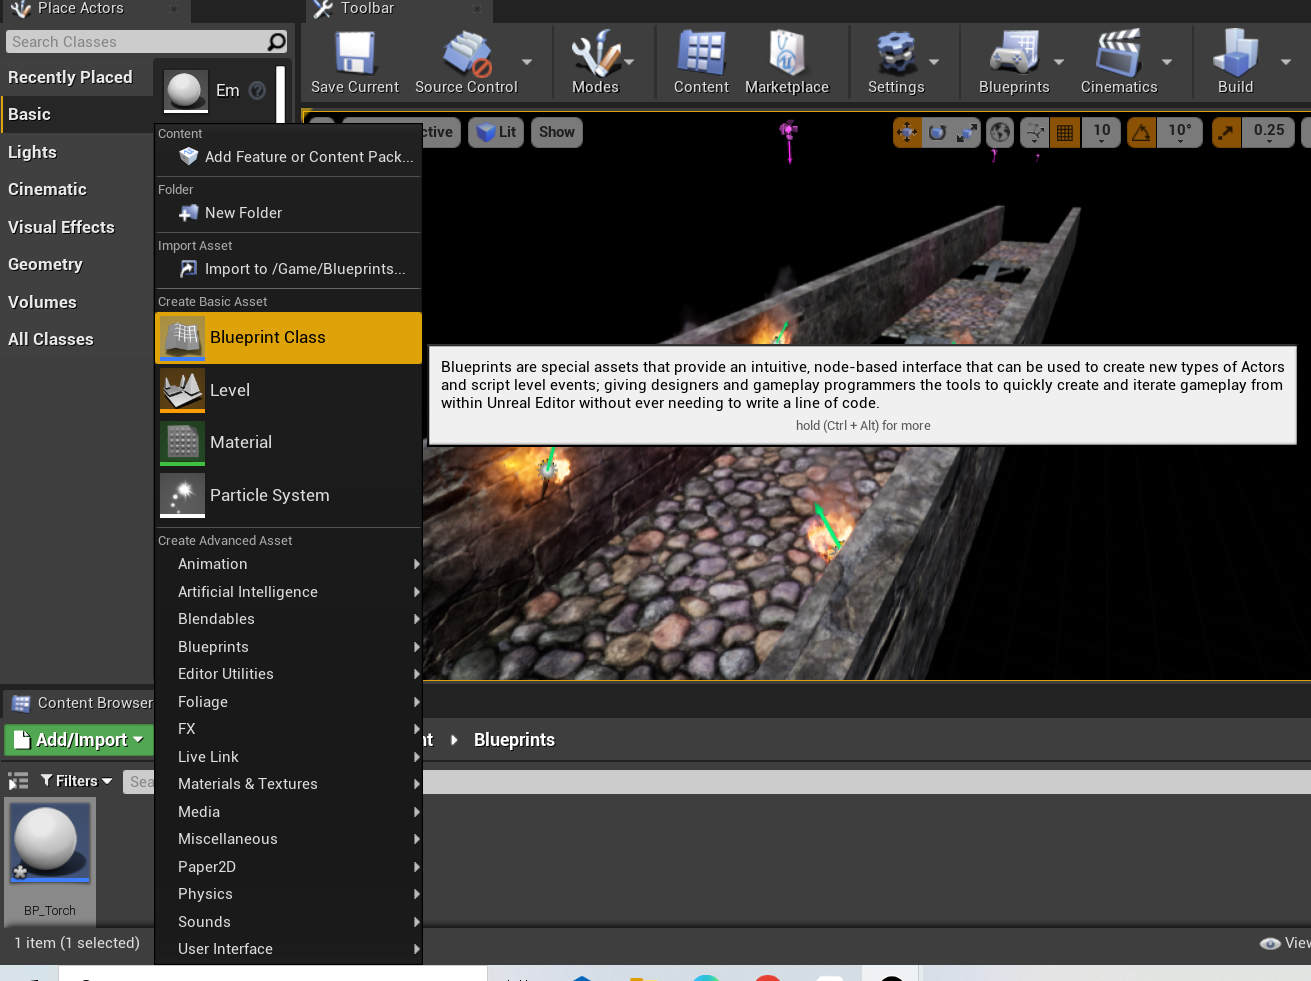The height and width of the screenshot is (981, 1311).
Task: Choose Import to /Game/Blueprints
Action: [288, 269]
